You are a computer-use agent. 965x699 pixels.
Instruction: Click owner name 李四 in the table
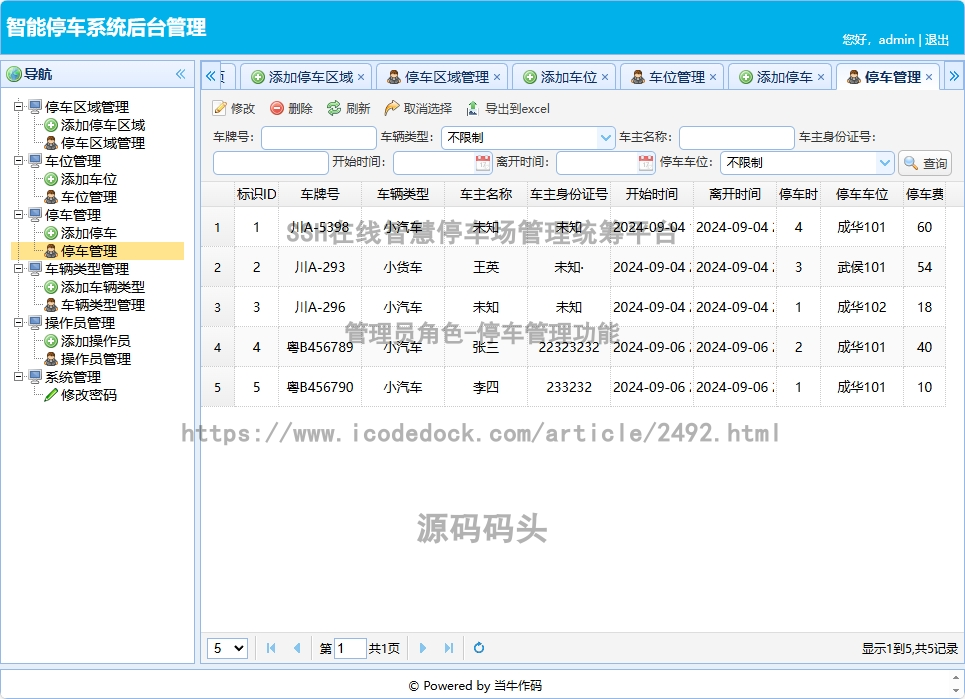[486, 387]
